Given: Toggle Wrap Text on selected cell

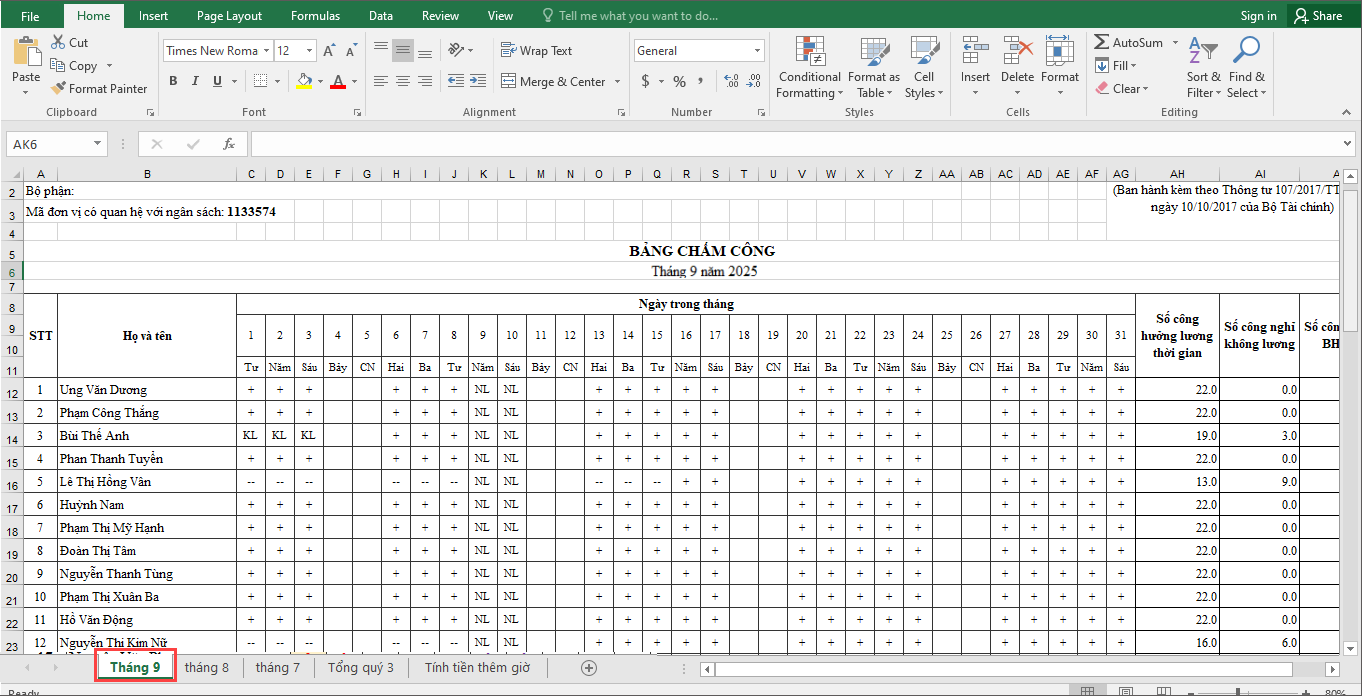Looking at the screenshot, I should point(536,51).
